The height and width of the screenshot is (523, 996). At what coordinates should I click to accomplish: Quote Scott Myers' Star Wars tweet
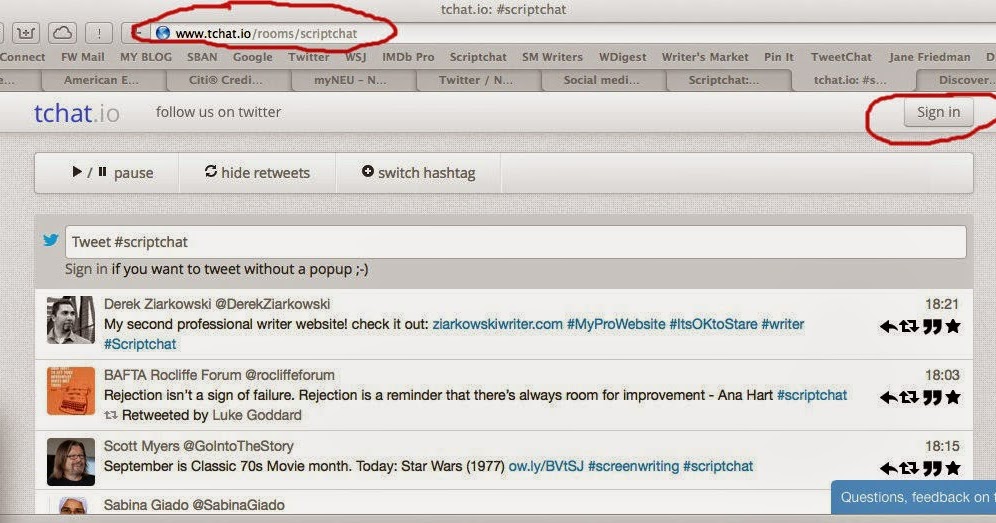(932, 469)
